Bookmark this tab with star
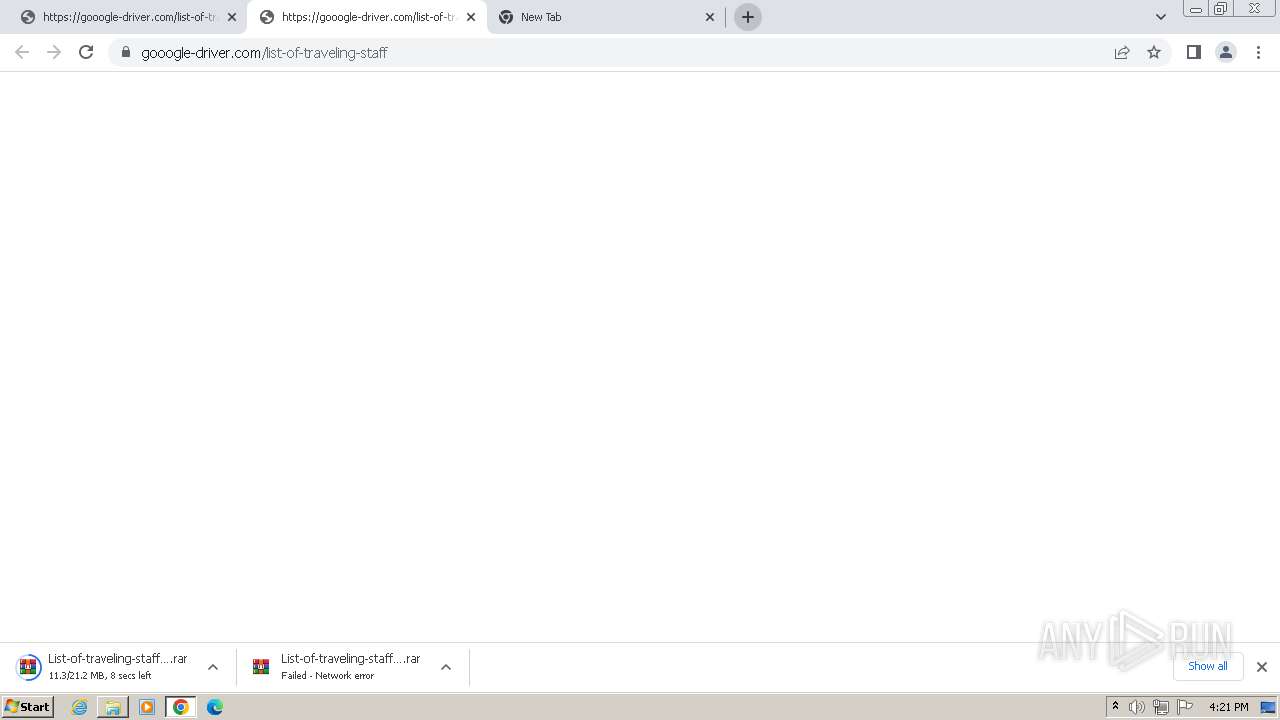The image size is (1280, 720). pos(1154,52)
